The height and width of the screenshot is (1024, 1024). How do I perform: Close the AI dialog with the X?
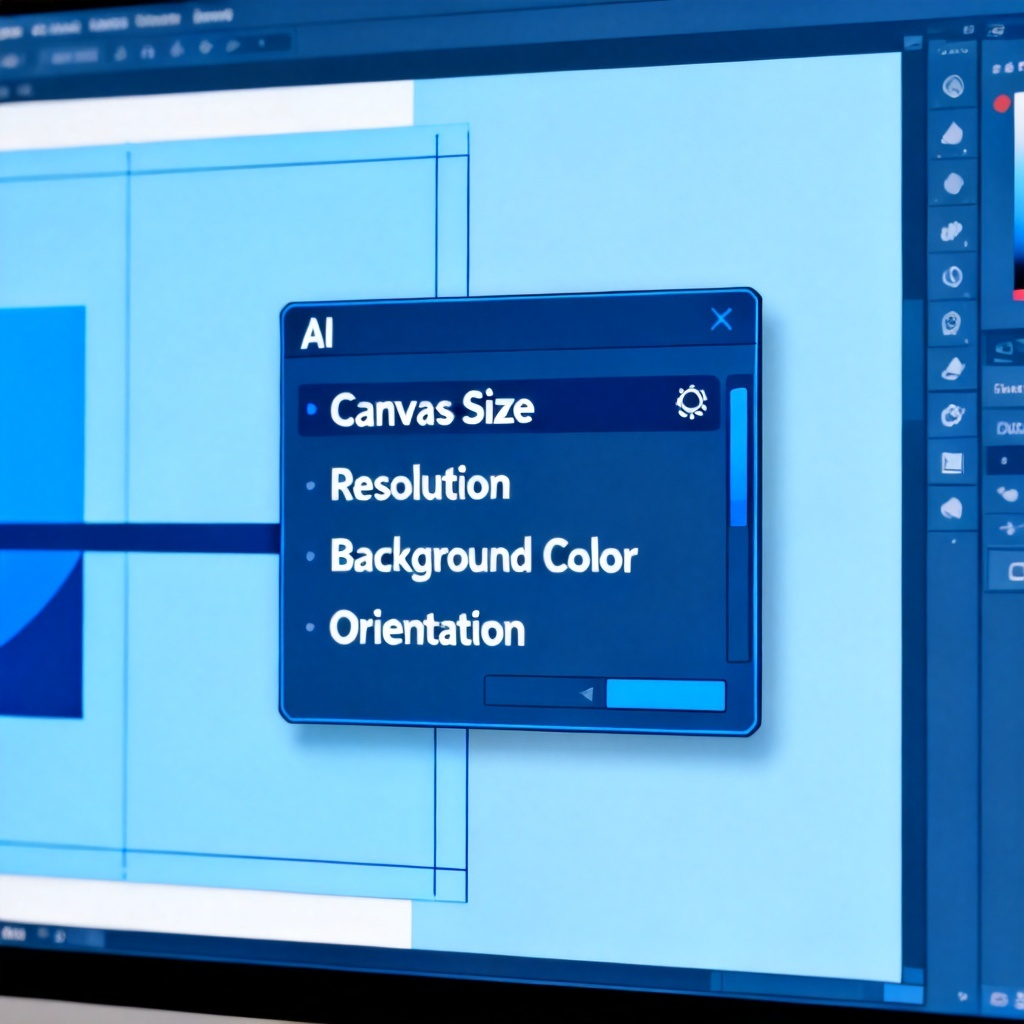721,319
